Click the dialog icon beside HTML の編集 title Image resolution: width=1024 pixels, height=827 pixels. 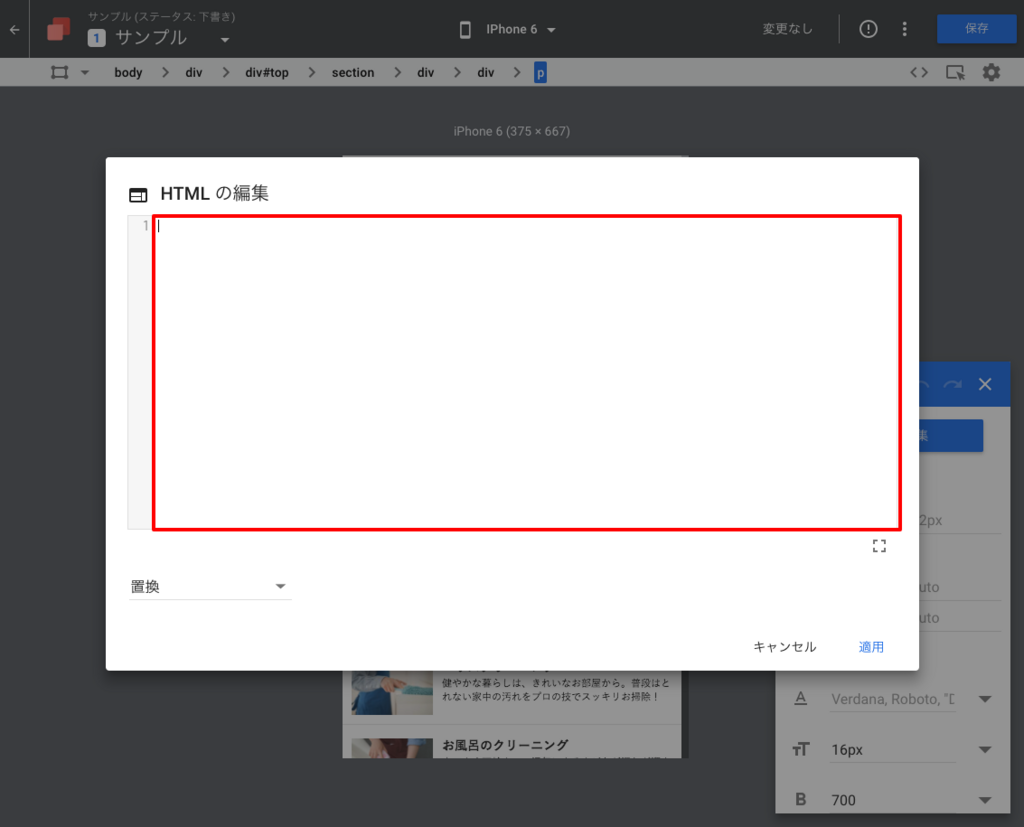point(137,194)
